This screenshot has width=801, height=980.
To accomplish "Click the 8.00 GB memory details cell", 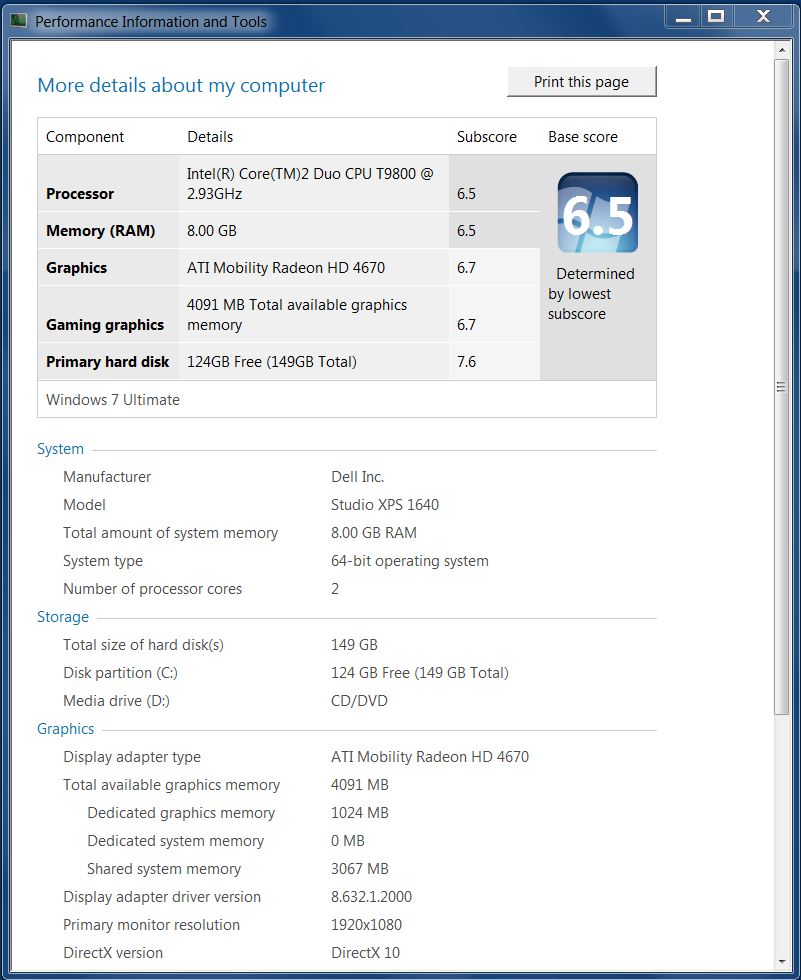I will pyautogui.click(x=212, y=231).
